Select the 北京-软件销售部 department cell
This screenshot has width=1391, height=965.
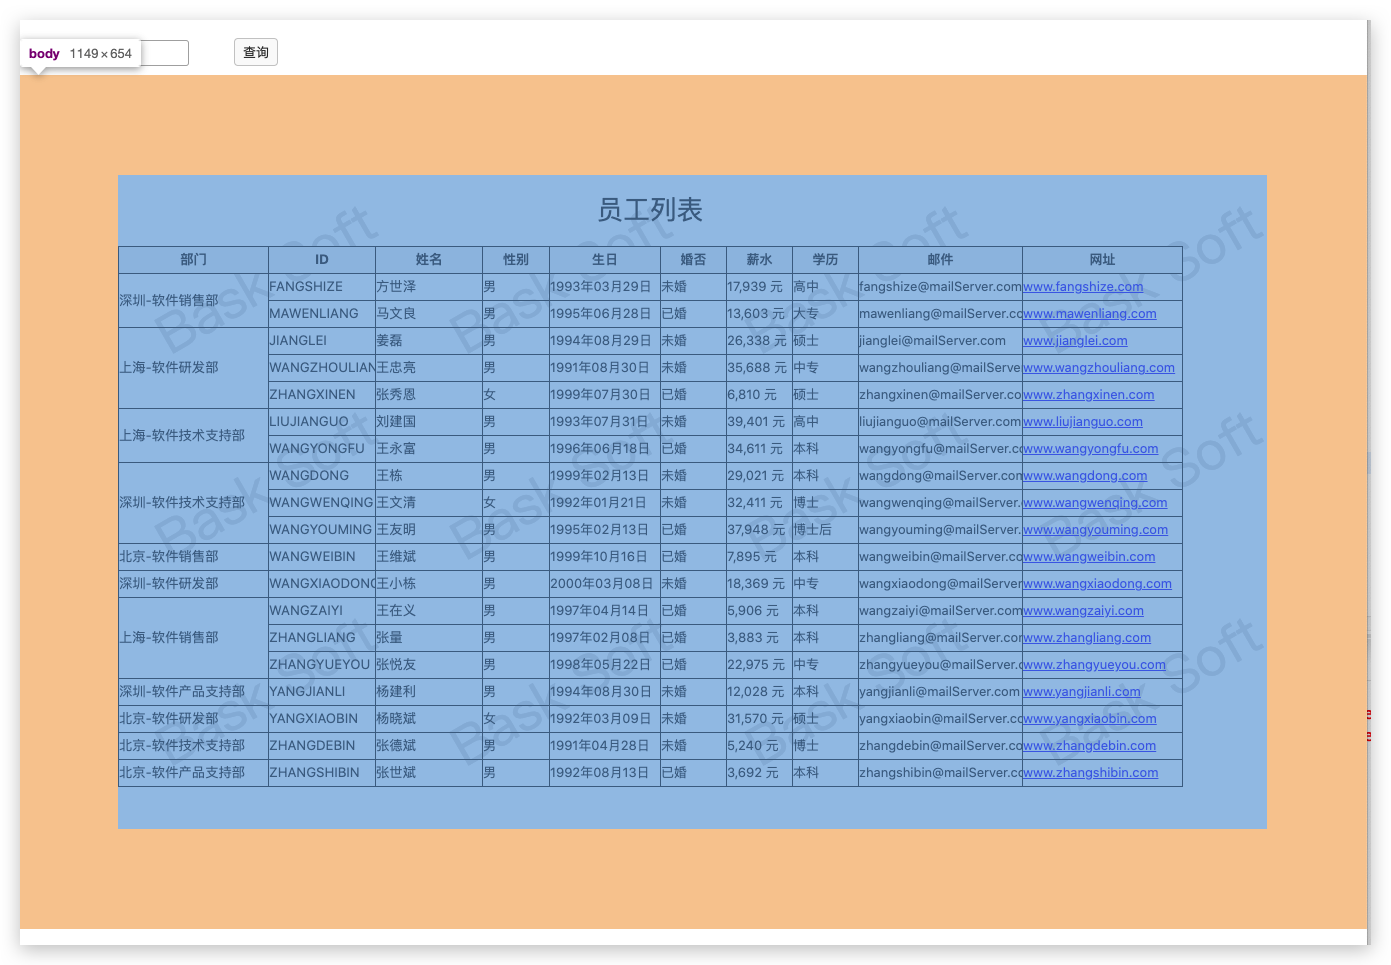click(x=193, y=557)
